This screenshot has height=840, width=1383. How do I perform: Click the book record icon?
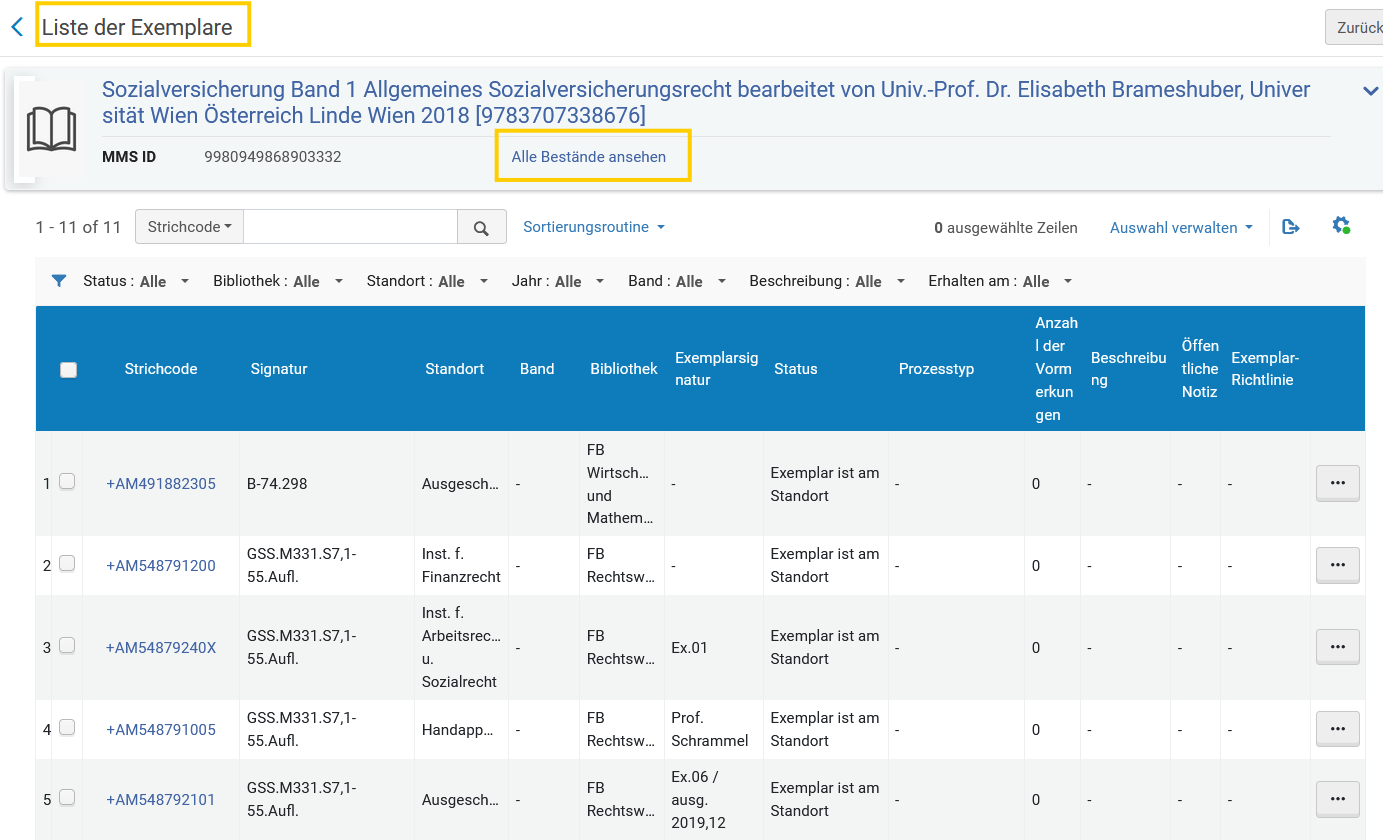click(51, 130)
